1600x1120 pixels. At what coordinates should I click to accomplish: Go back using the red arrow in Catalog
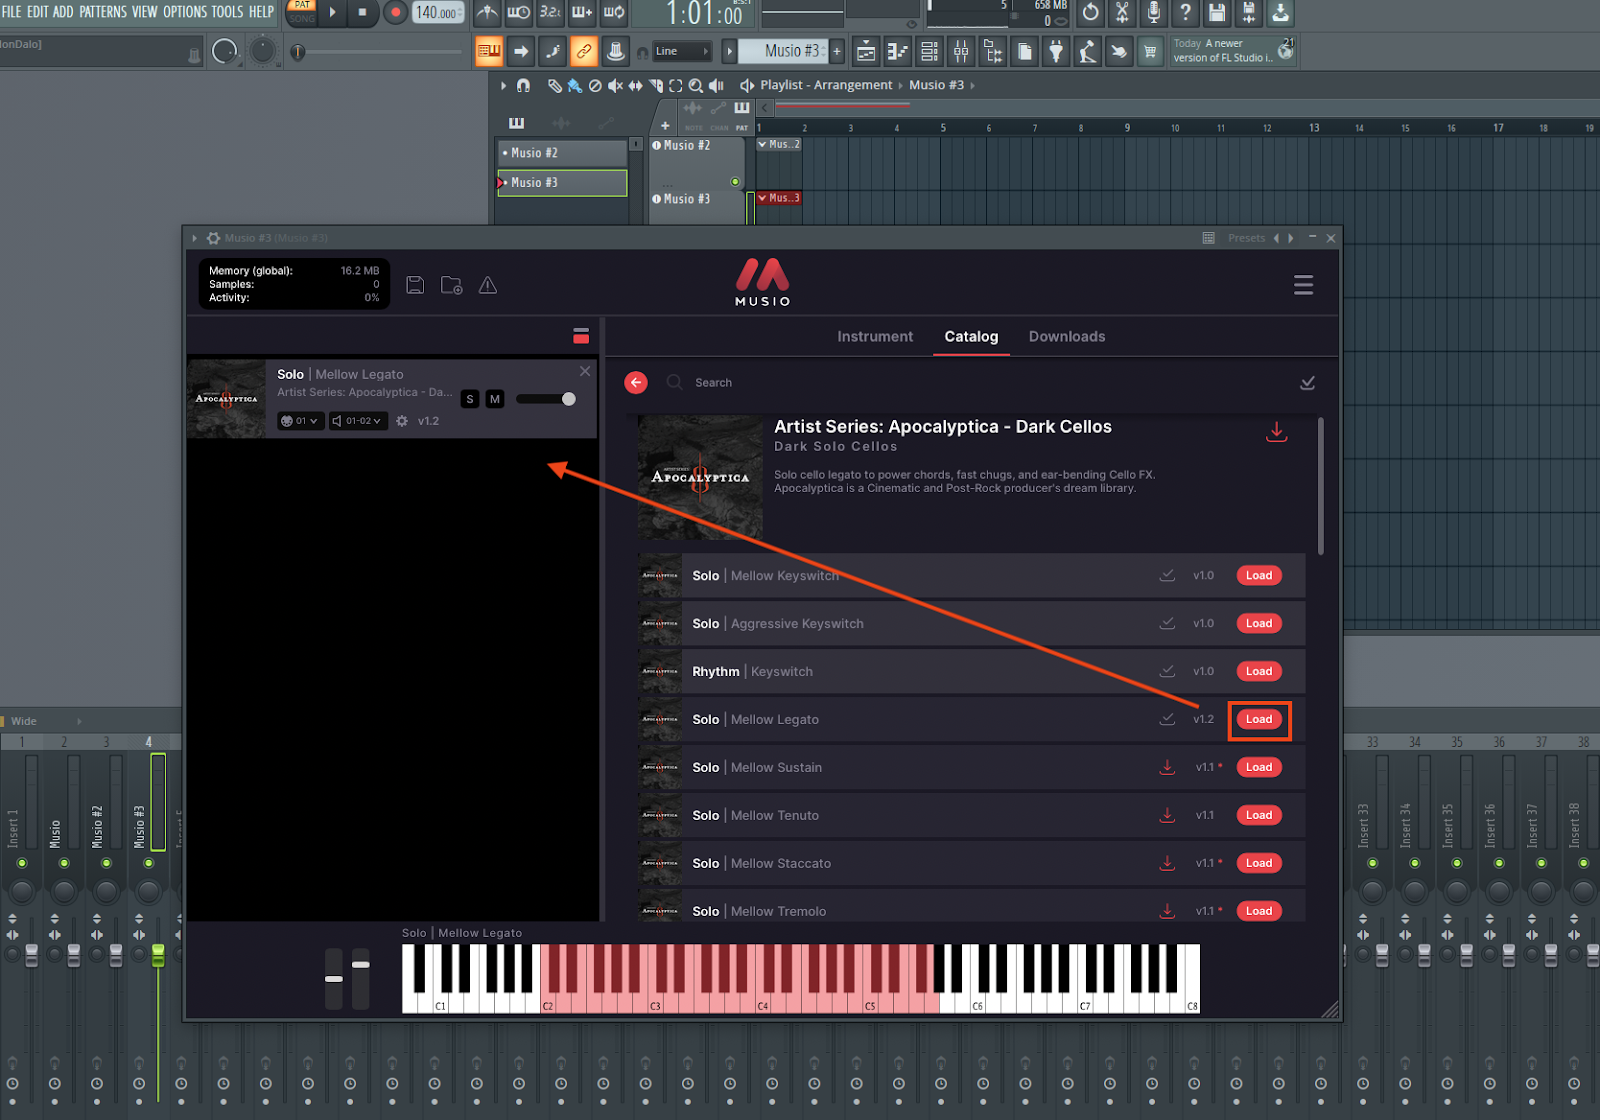(636, 383)
